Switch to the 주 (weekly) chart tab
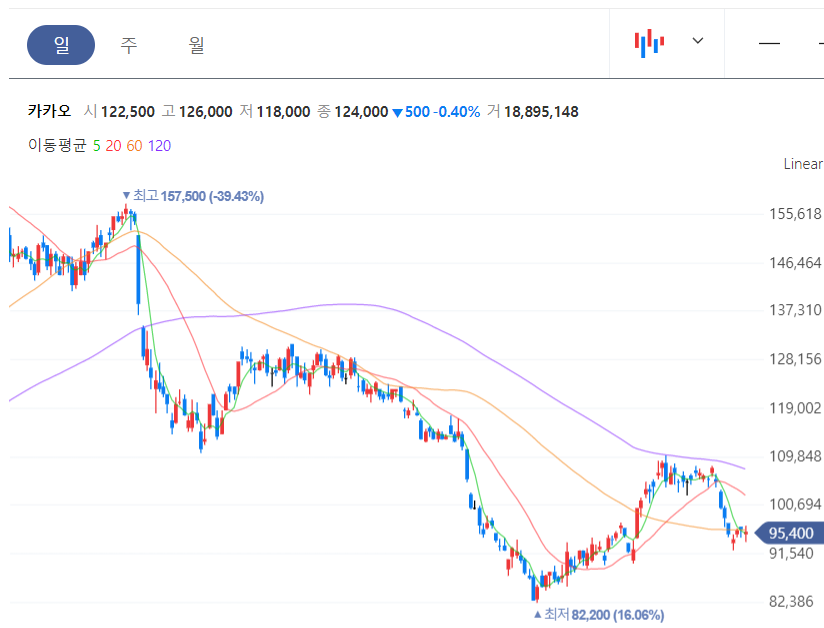The height and width of the screenshot is (628, 824). coord(129,45)
